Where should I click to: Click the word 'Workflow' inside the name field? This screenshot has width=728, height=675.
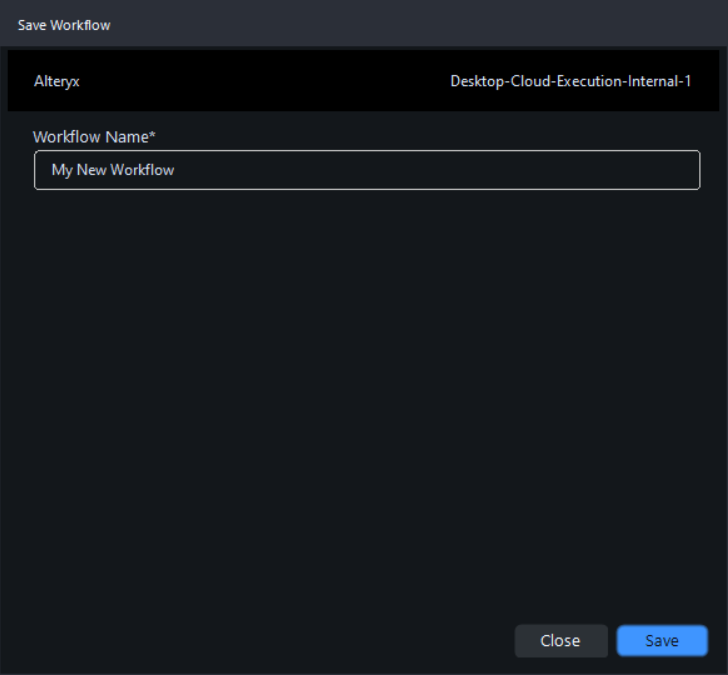pos(142,170)
